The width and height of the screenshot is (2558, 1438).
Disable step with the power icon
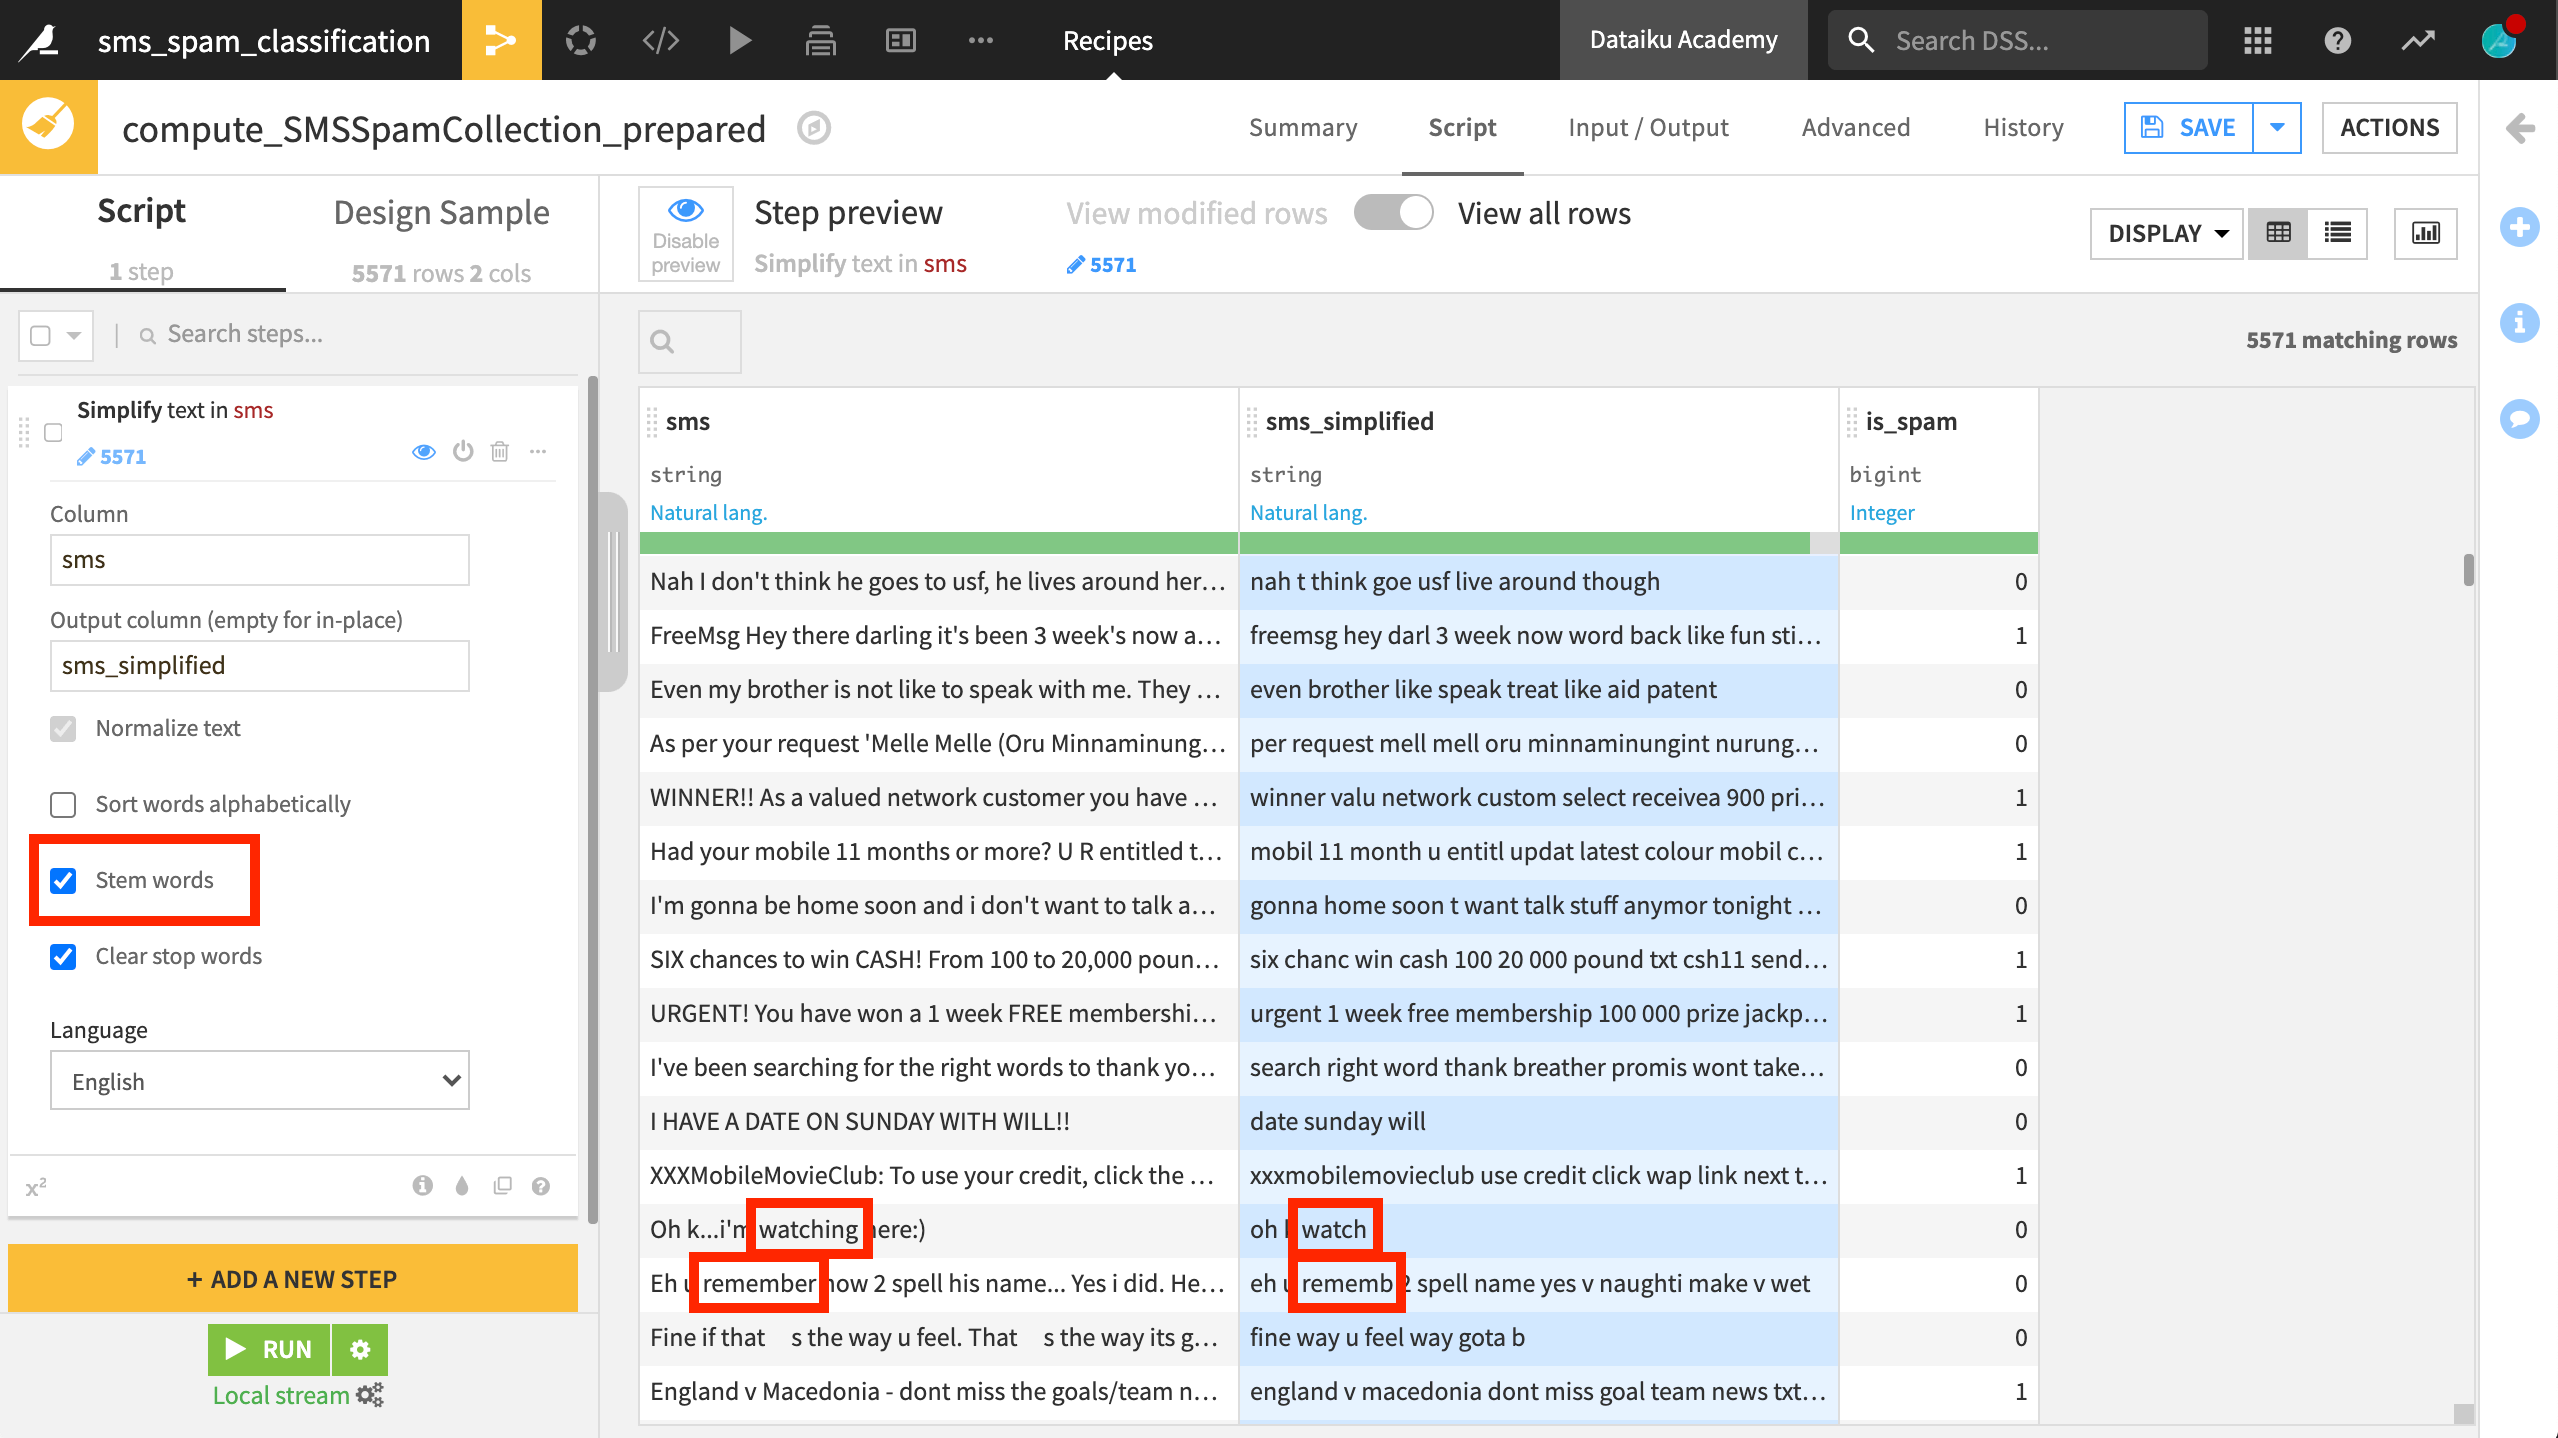pos(462,452)
